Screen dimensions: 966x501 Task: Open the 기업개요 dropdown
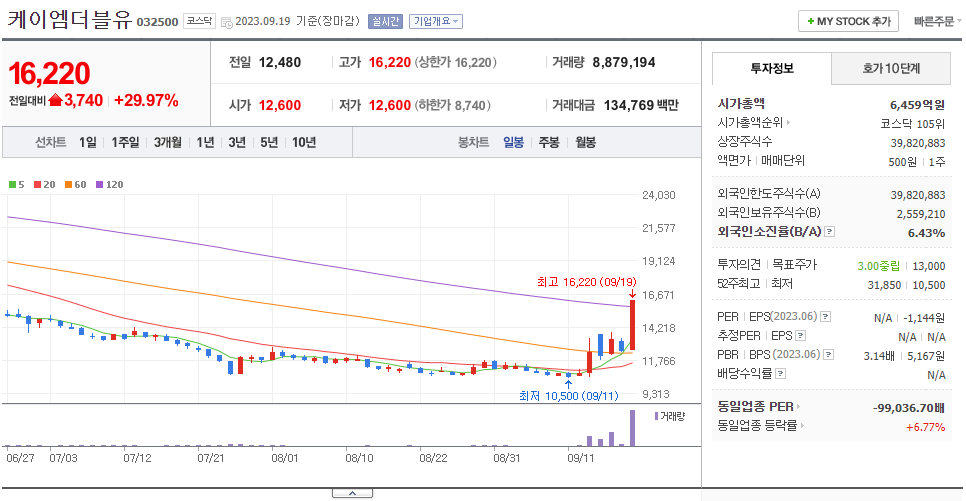tap(436, 22)
